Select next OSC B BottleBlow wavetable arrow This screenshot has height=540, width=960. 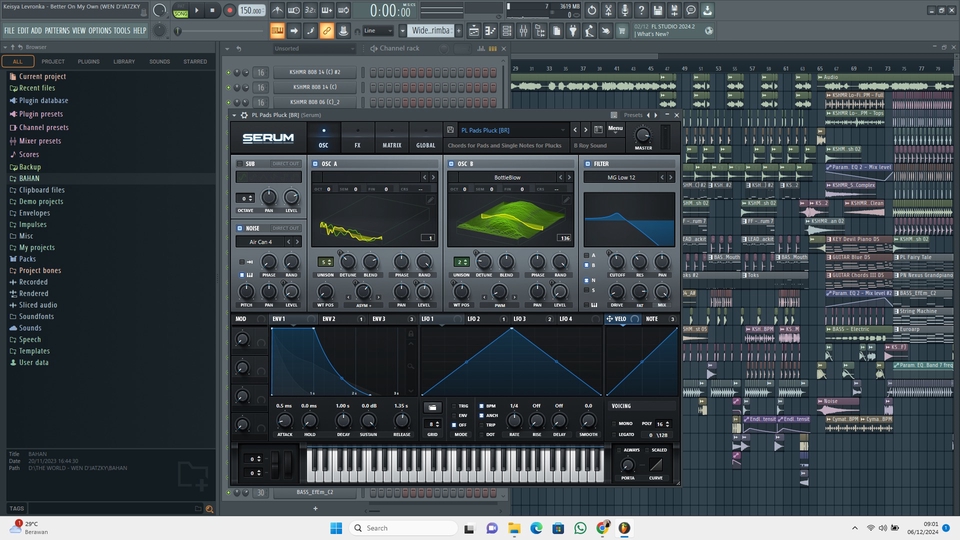(569, 178)
